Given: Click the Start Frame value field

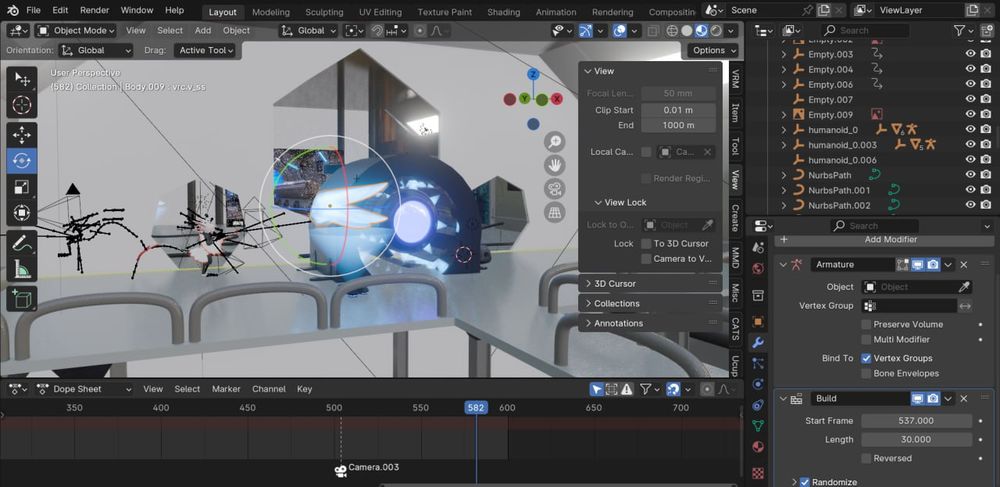Looking at the screenshot, I should click(915, 421).
